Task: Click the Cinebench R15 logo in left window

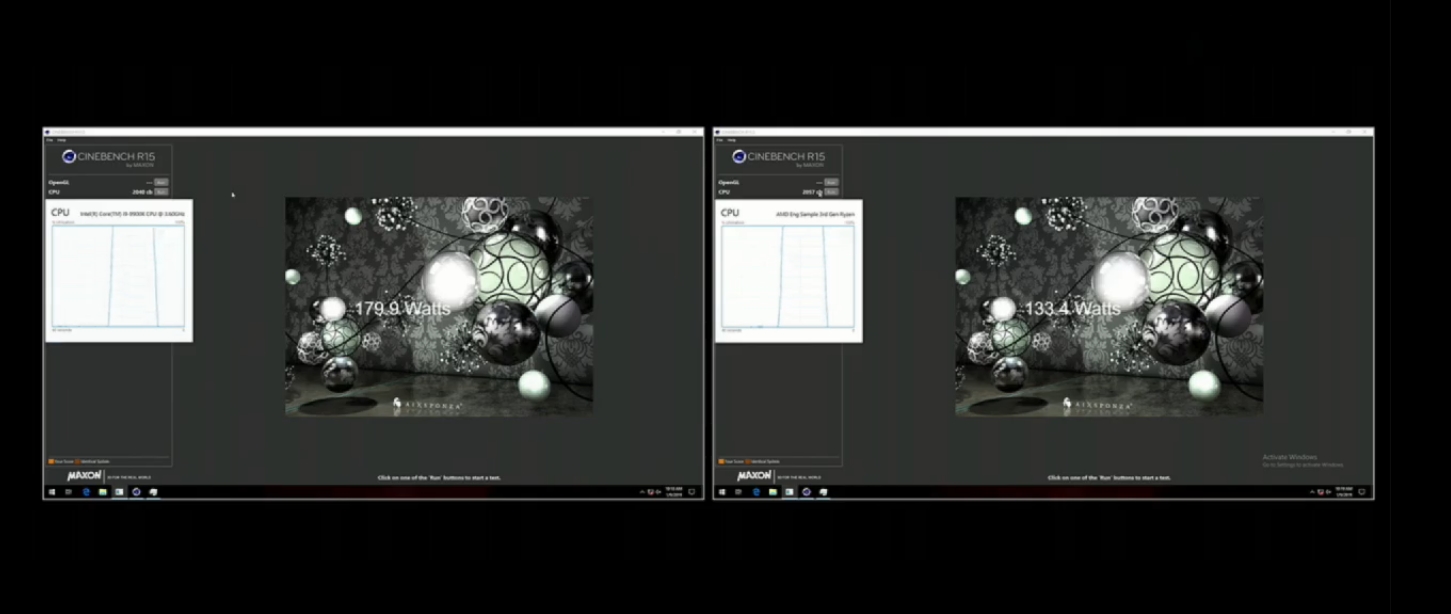Action: 108,158
